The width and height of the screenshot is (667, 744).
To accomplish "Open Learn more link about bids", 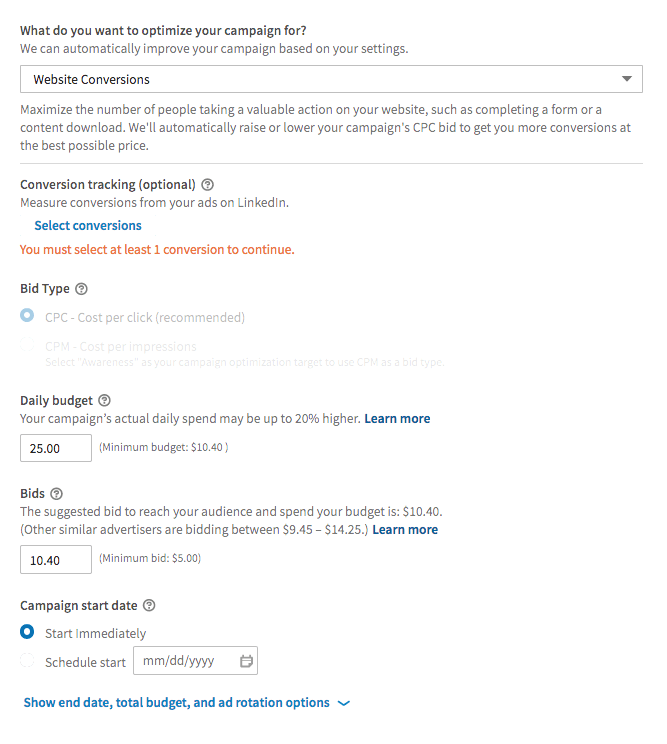I will [x=405, y=530].
